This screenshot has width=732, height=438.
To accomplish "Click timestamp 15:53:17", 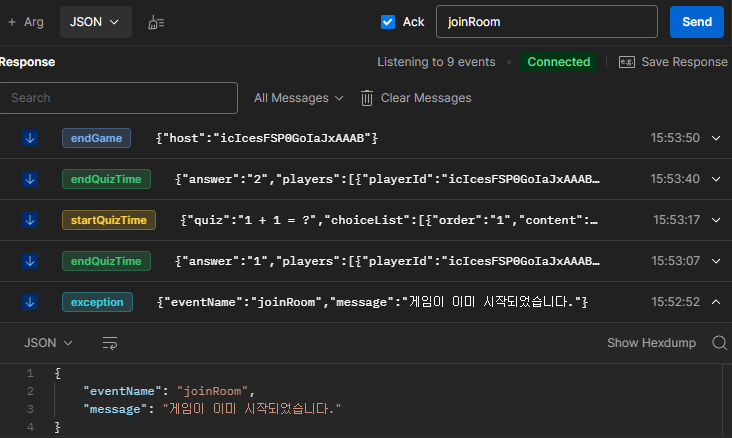I will point(676,220).
